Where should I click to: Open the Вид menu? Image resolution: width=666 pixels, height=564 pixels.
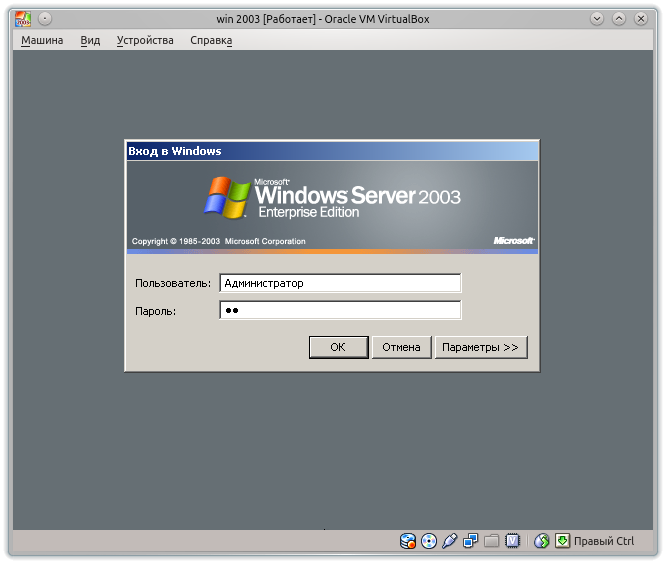(90, 40)
